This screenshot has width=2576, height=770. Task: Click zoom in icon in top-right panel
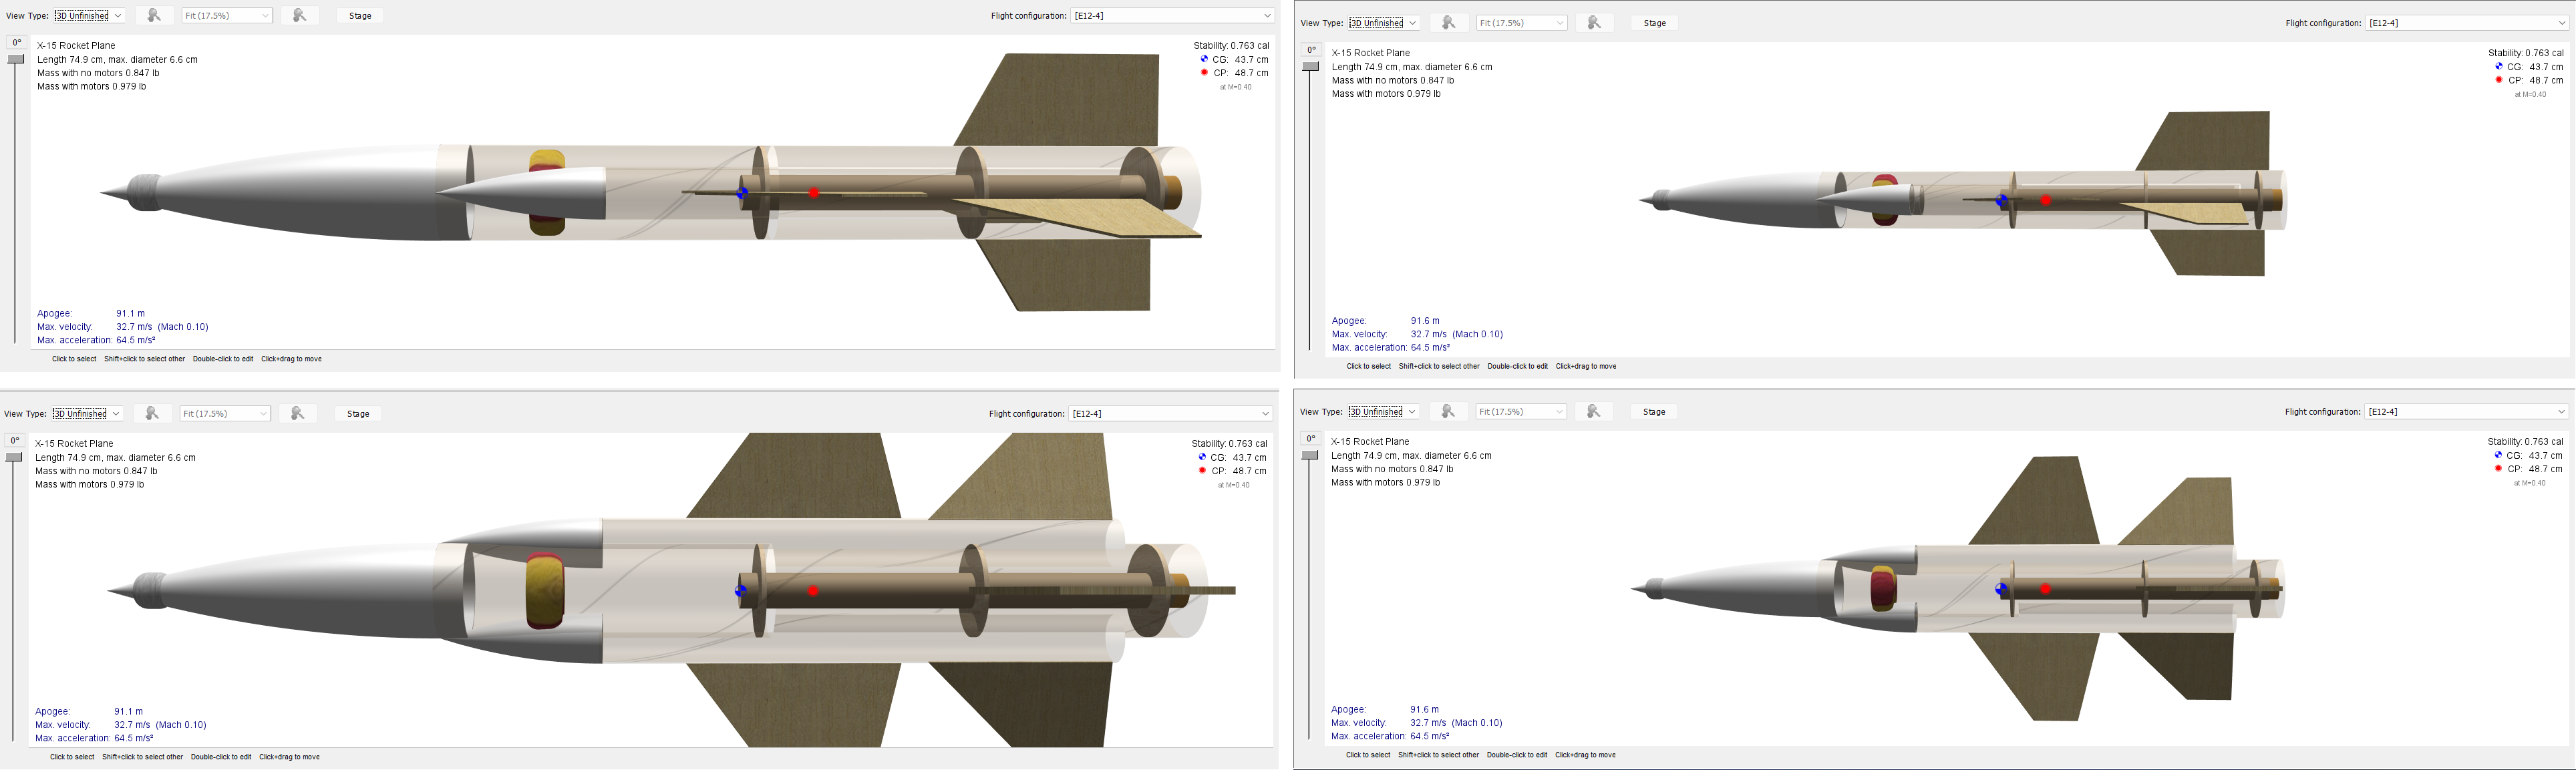click(x=1594, y=23)
